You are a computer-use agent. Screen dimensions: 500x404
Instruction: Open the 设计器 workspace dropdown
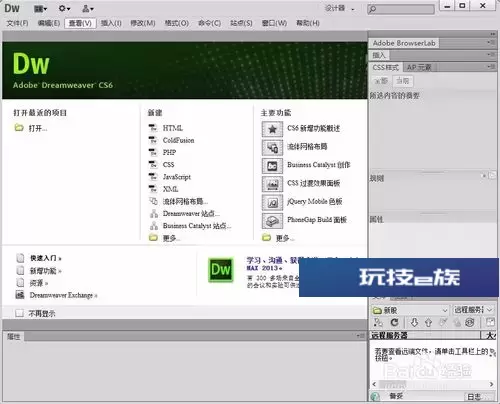339,8
